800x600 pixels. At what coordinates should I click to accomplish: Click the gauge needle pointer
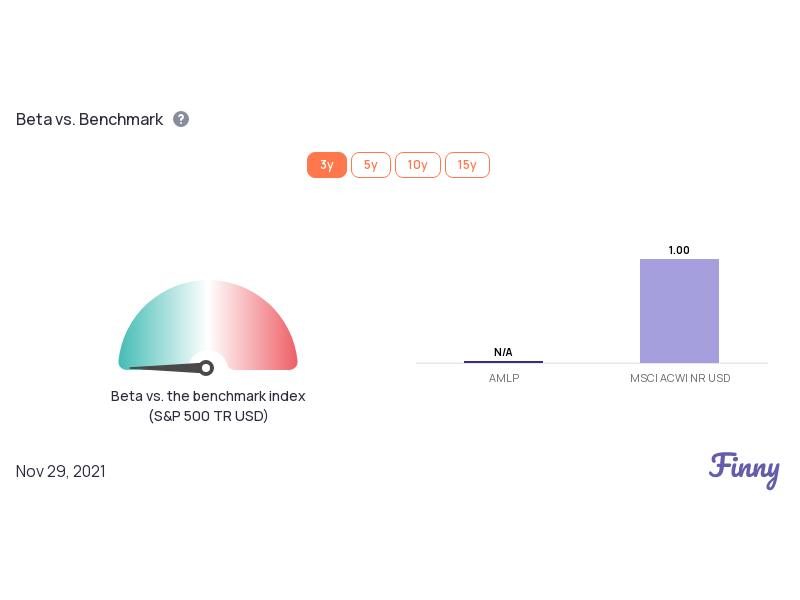pyautogui.click(x=164, y=367)
